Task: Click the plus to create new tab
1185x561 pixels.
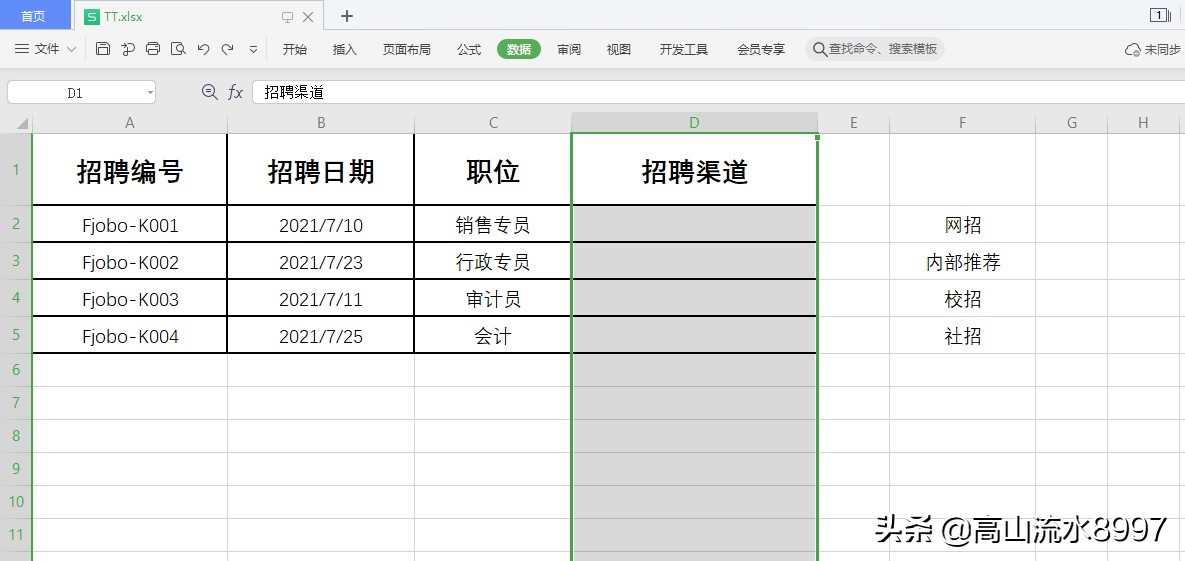Action: click(346, 16)
